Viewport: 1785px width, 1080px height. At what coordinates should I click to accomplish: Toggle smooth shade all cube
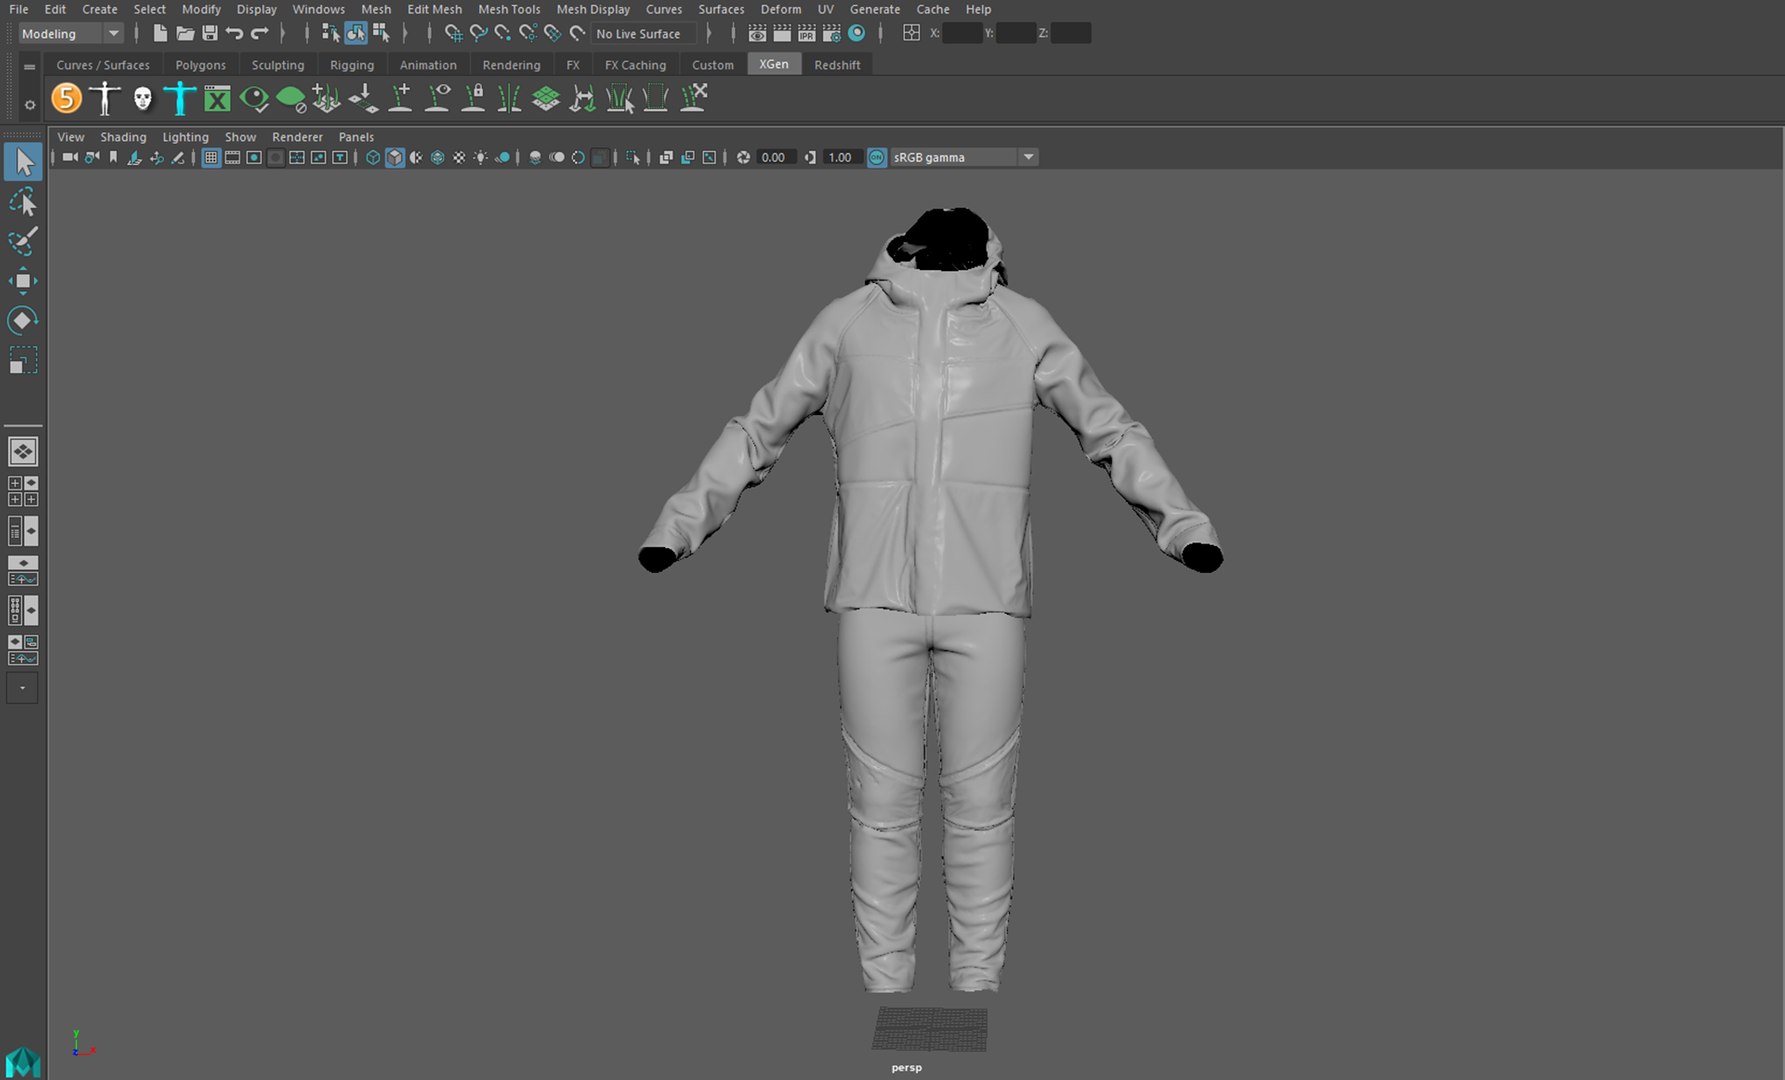tap(395, 157)
